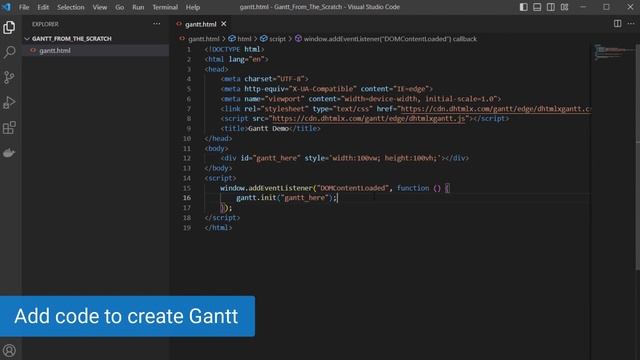
Task: Click 'window.addEventListener' code text
Action: click(x=267, y=188)
